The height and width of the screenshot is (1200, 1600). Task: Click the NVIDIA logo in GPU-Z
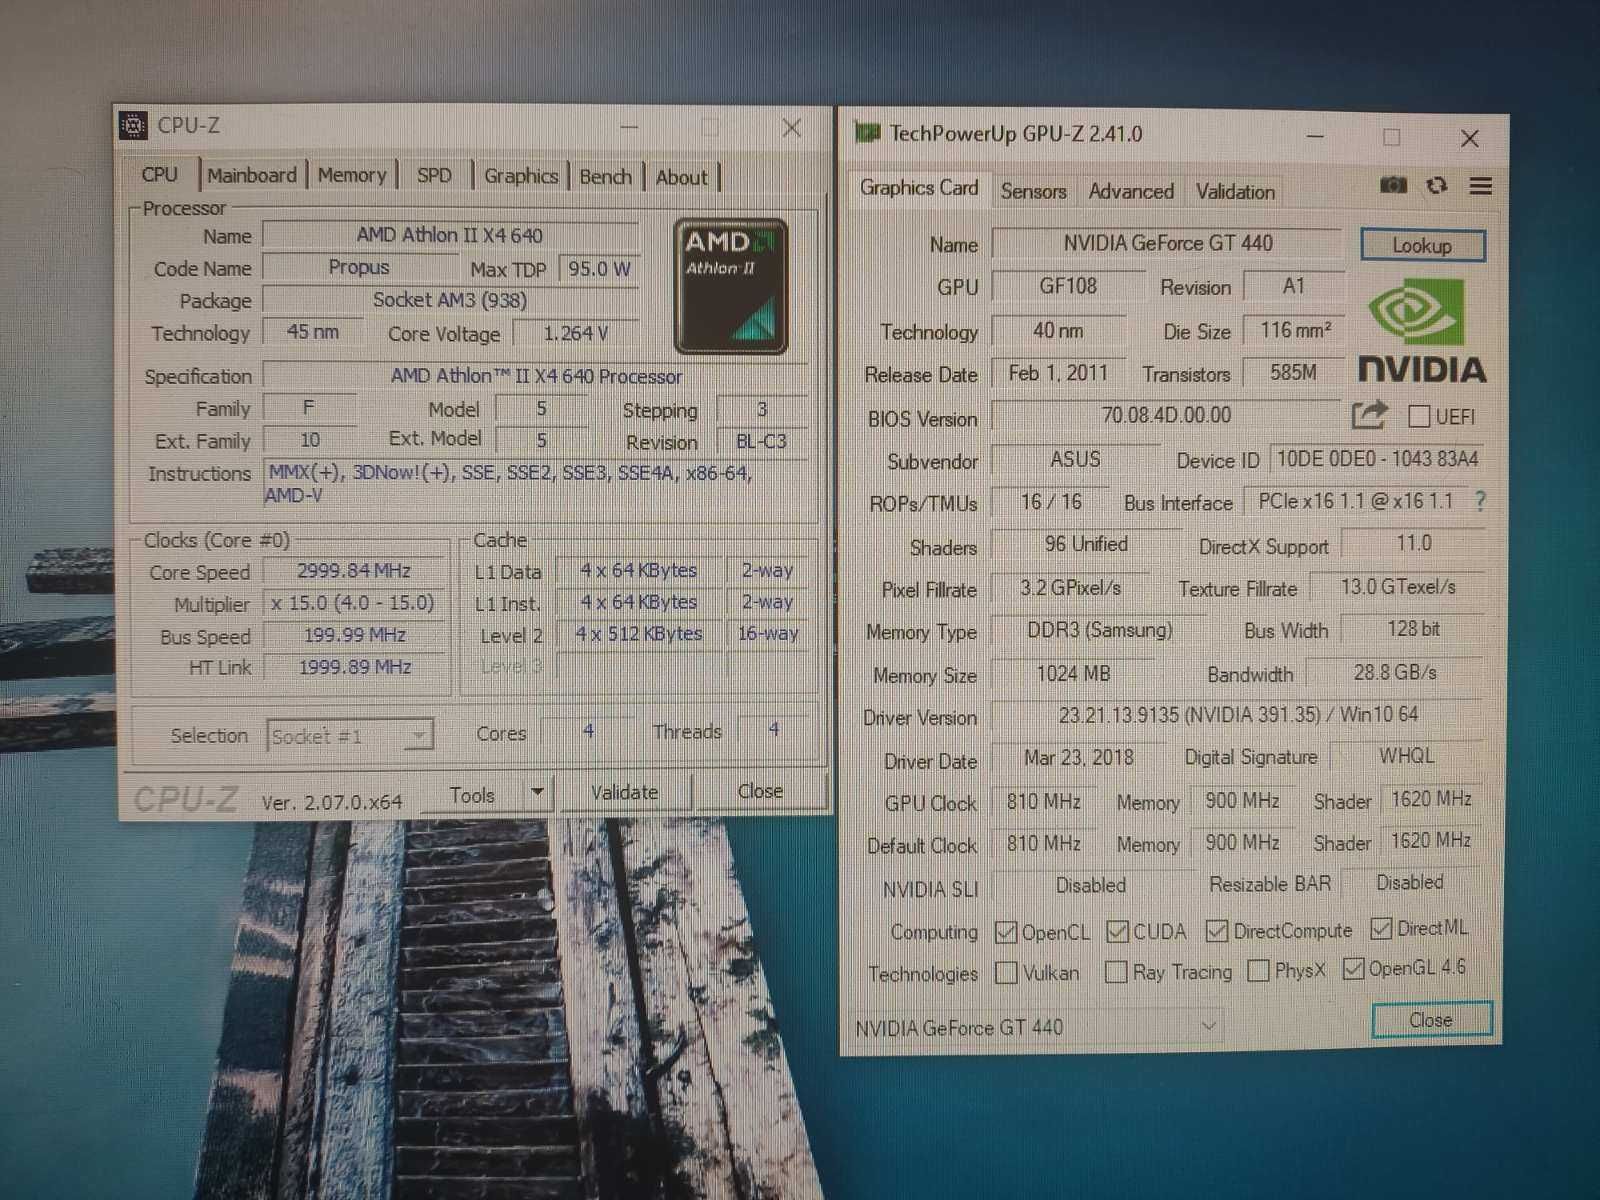click(x=1422, y=332)
